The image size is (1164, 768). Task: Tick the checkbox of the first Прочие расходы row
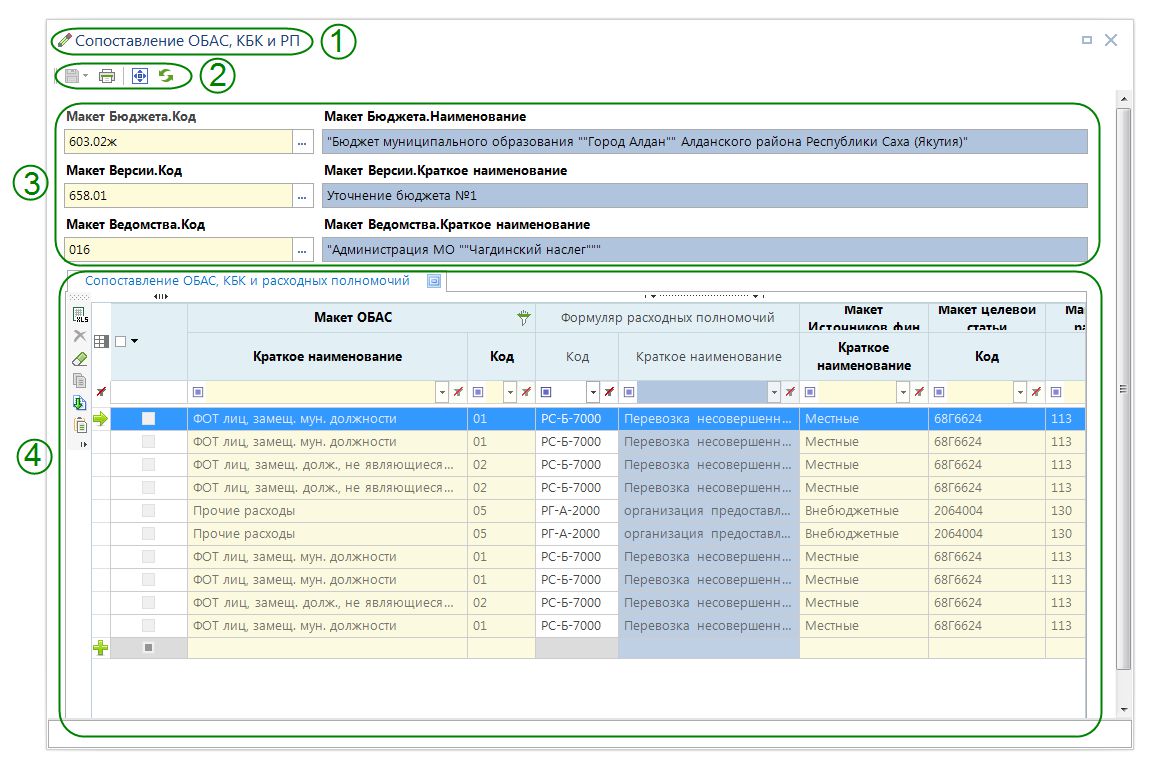click(x=149, y=511)
